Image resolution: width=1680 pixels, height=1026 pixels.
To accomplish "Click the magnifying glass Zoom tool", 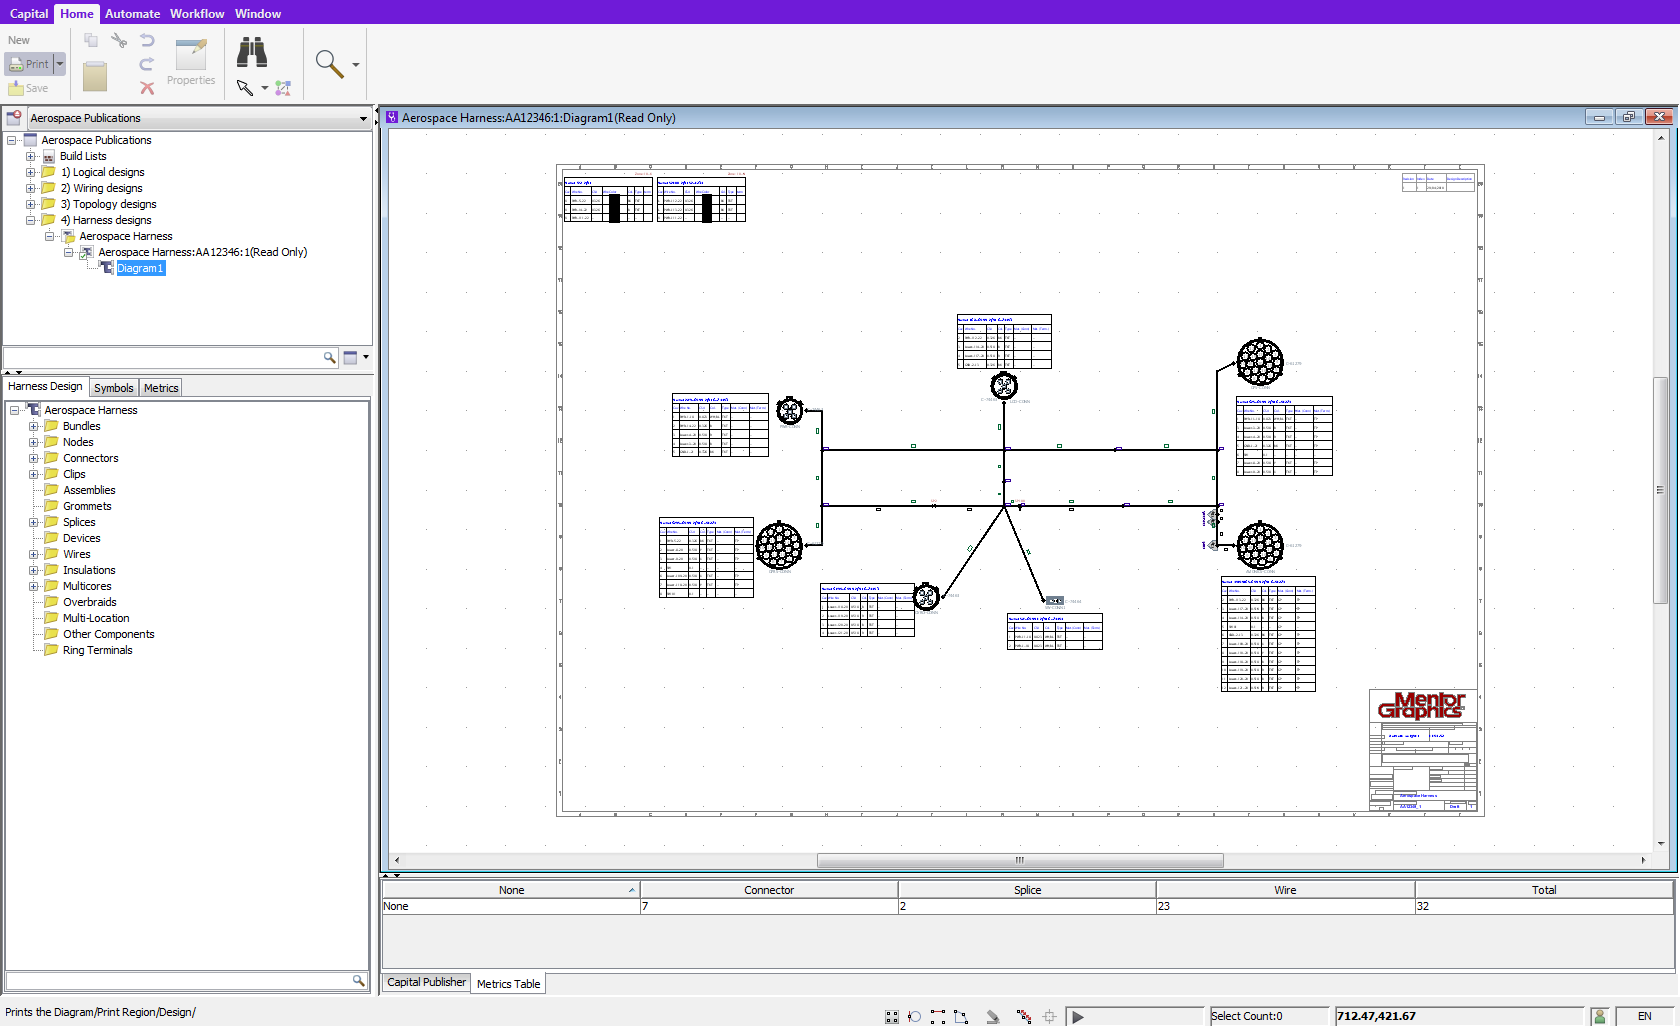I will (x=329, y=64).
